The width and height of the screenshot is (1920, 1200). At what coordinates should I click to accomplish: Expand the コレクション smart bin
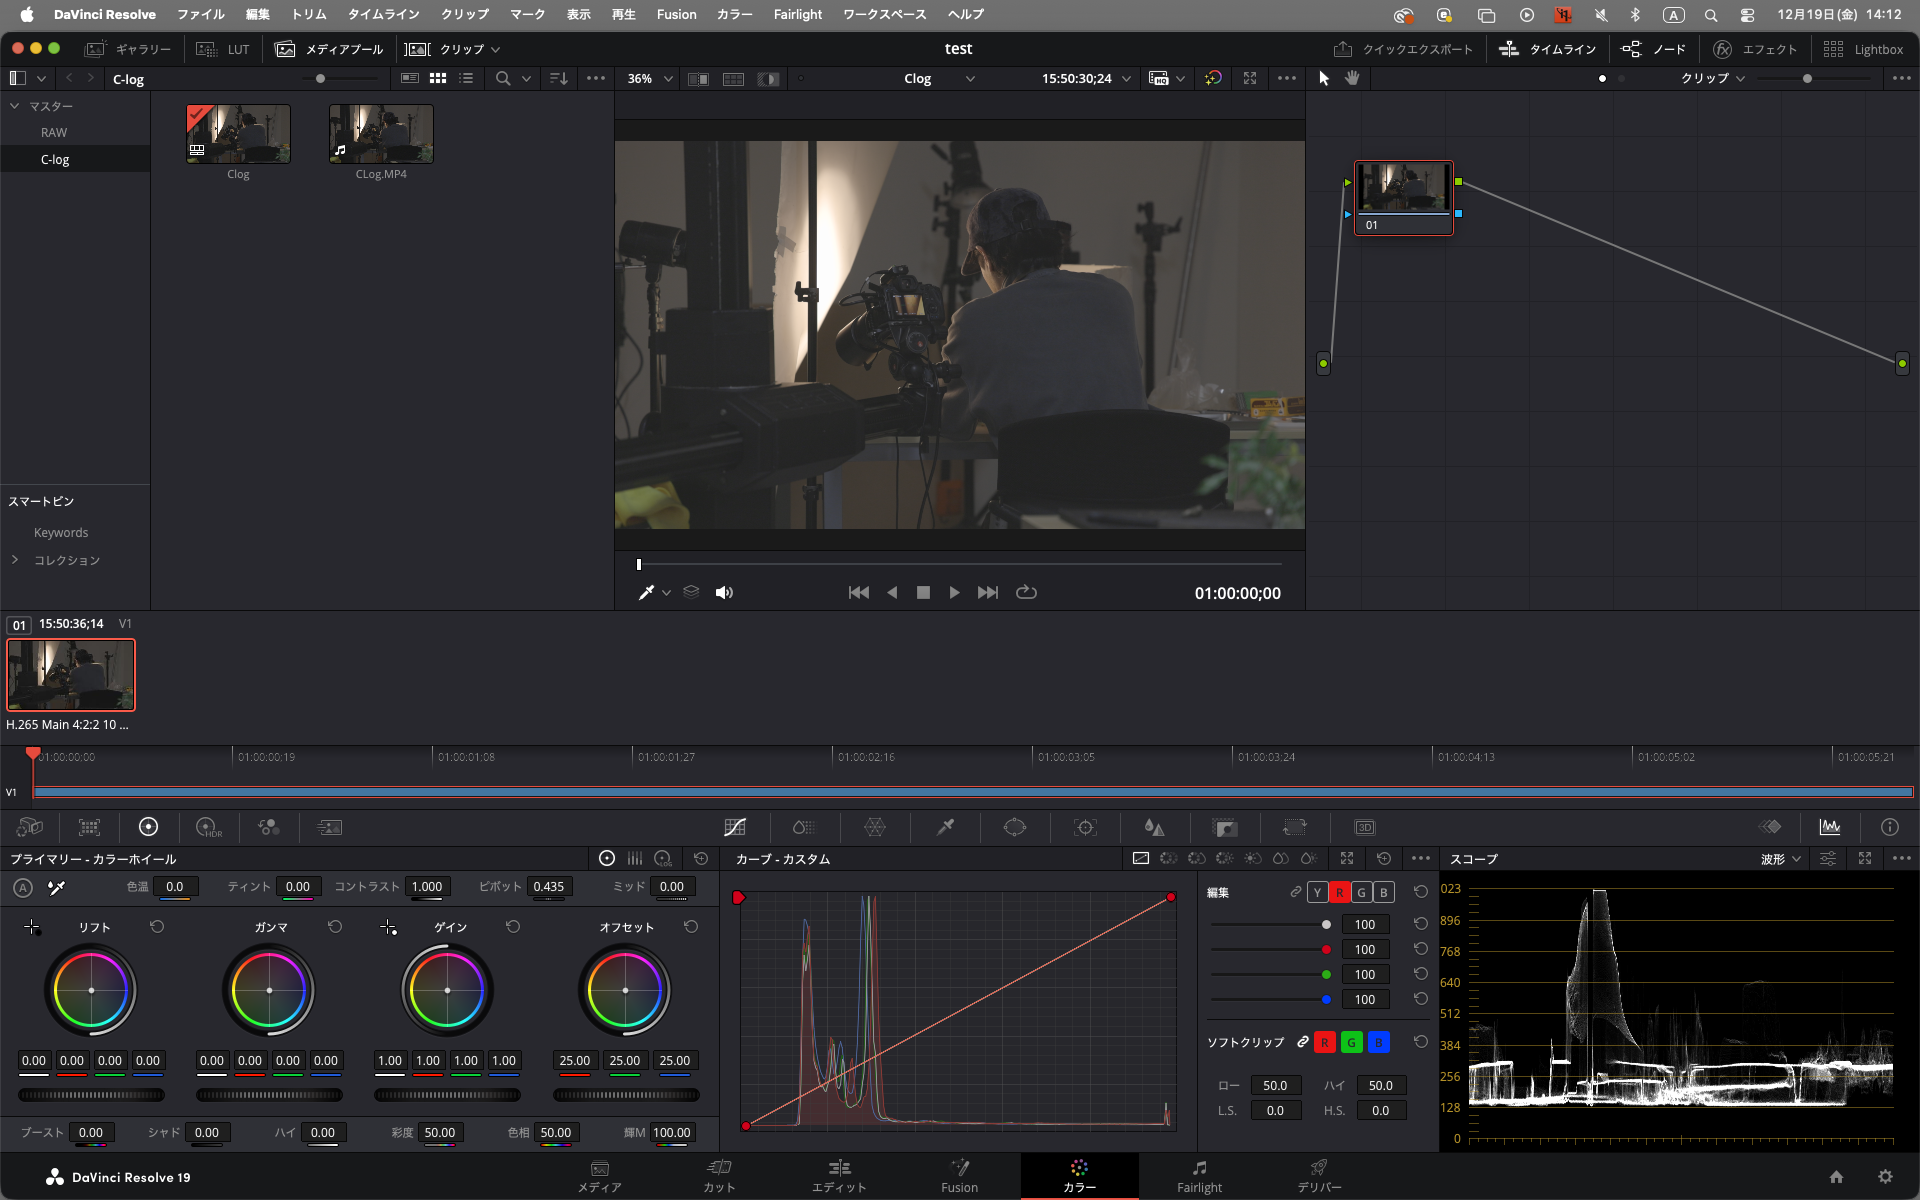coord(15,560)
